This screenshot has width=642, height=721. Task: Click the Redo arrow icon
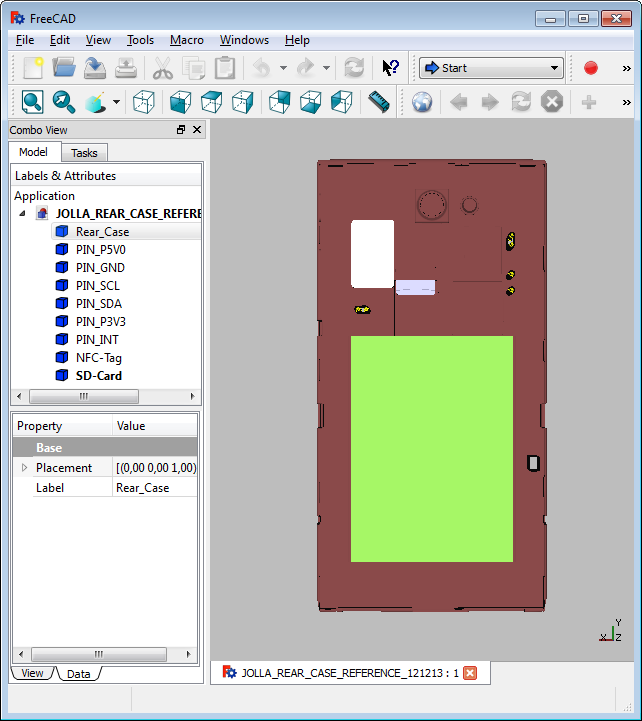305,68
